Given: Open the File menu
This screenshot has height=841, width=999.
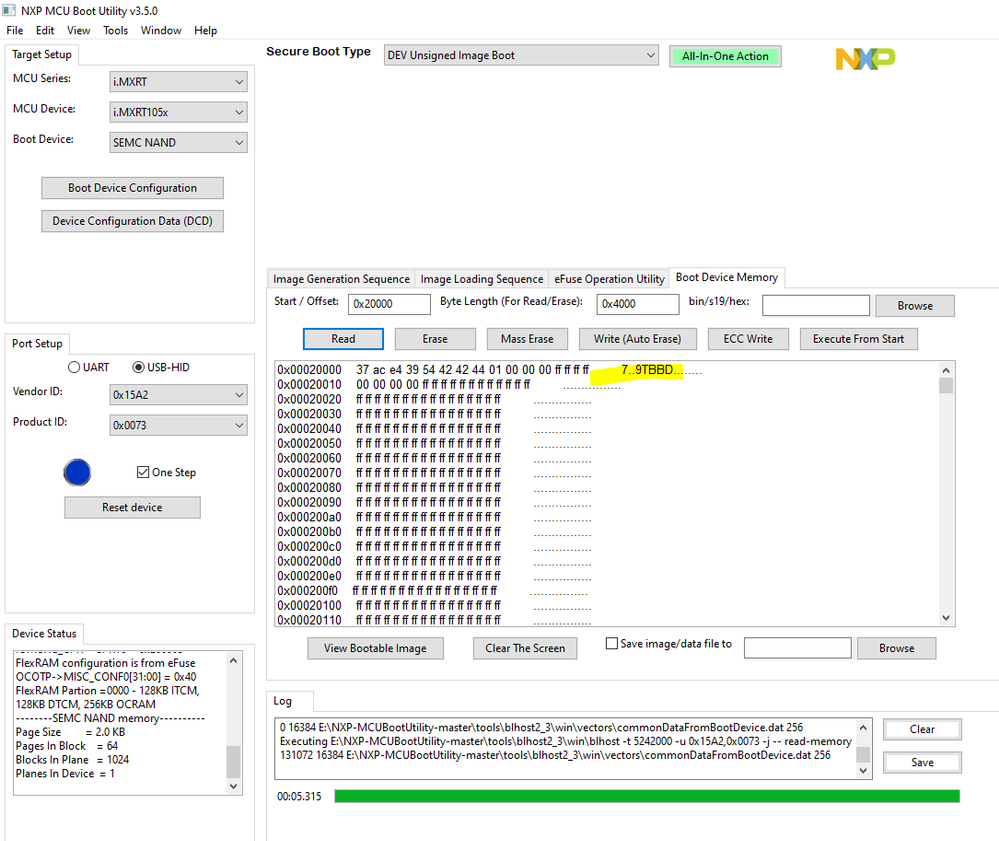Looking at the screenshot, I should coord(15,31).
